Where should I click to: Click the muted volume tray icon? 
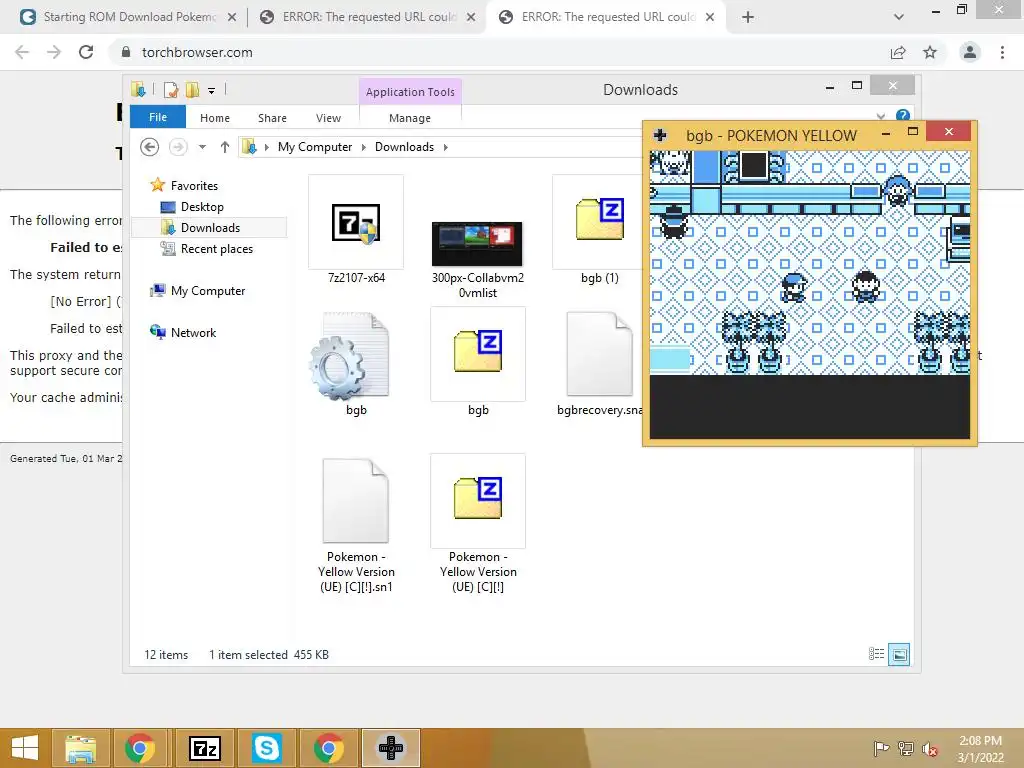929,749
